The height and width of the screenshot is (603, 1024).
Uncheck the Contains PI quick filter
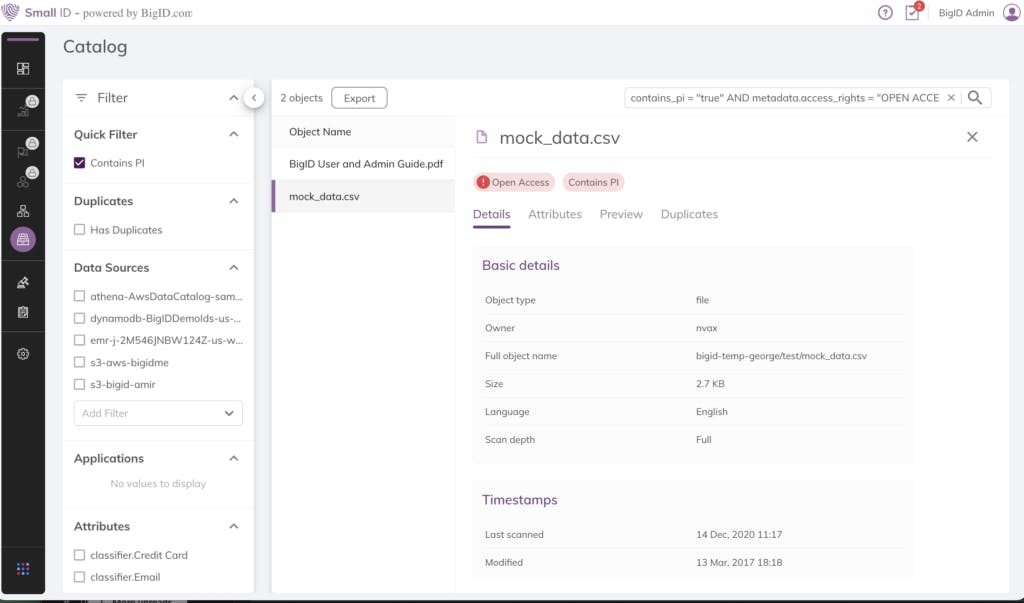[80, 163]
